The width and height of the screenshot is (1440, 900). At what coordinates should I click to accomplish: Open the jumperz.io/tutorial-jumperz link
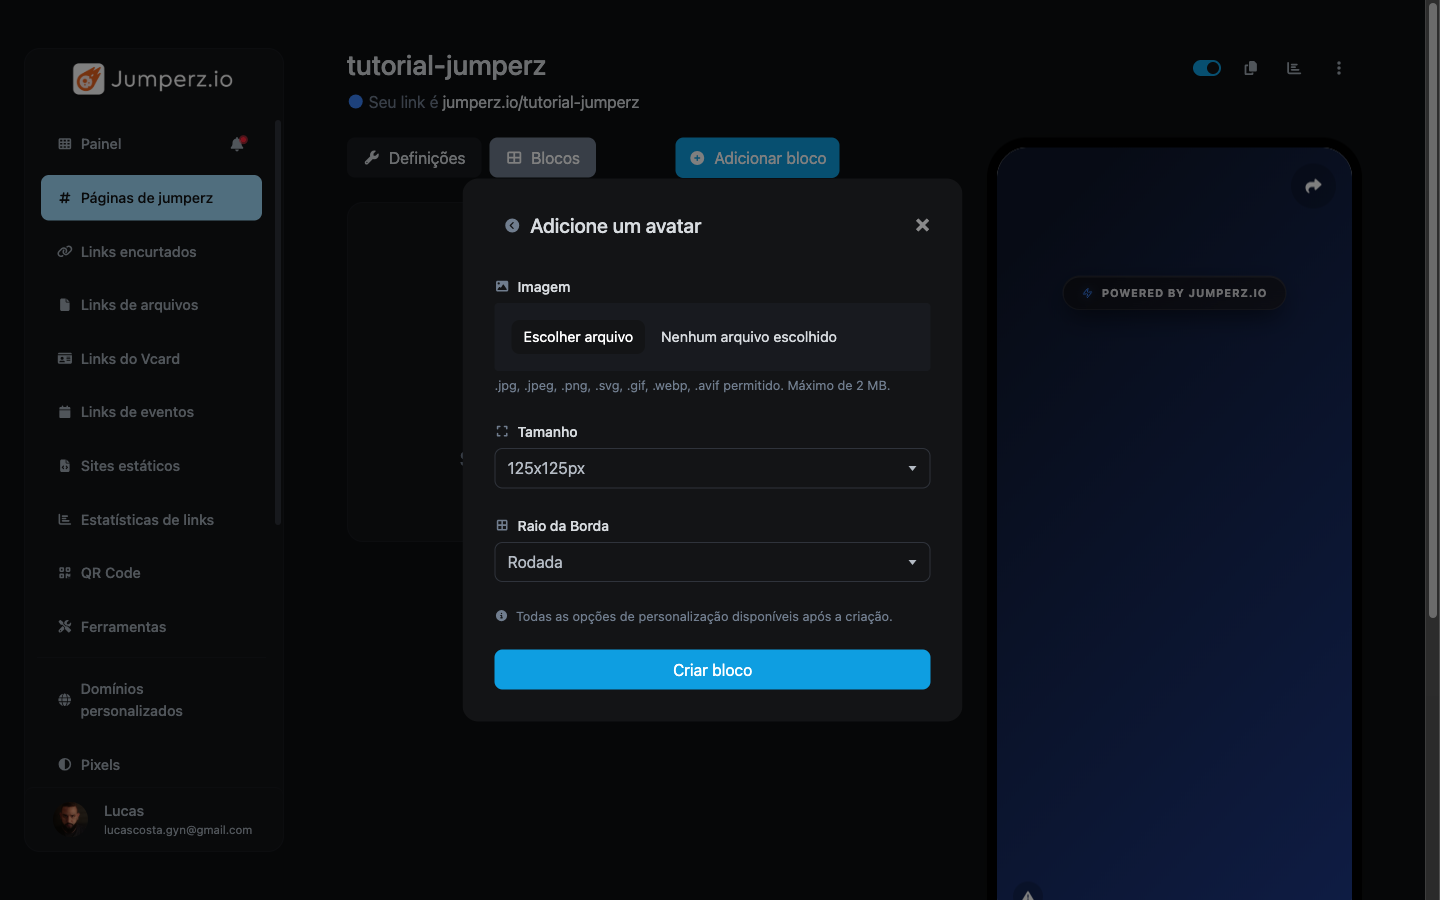pos(540,102)
